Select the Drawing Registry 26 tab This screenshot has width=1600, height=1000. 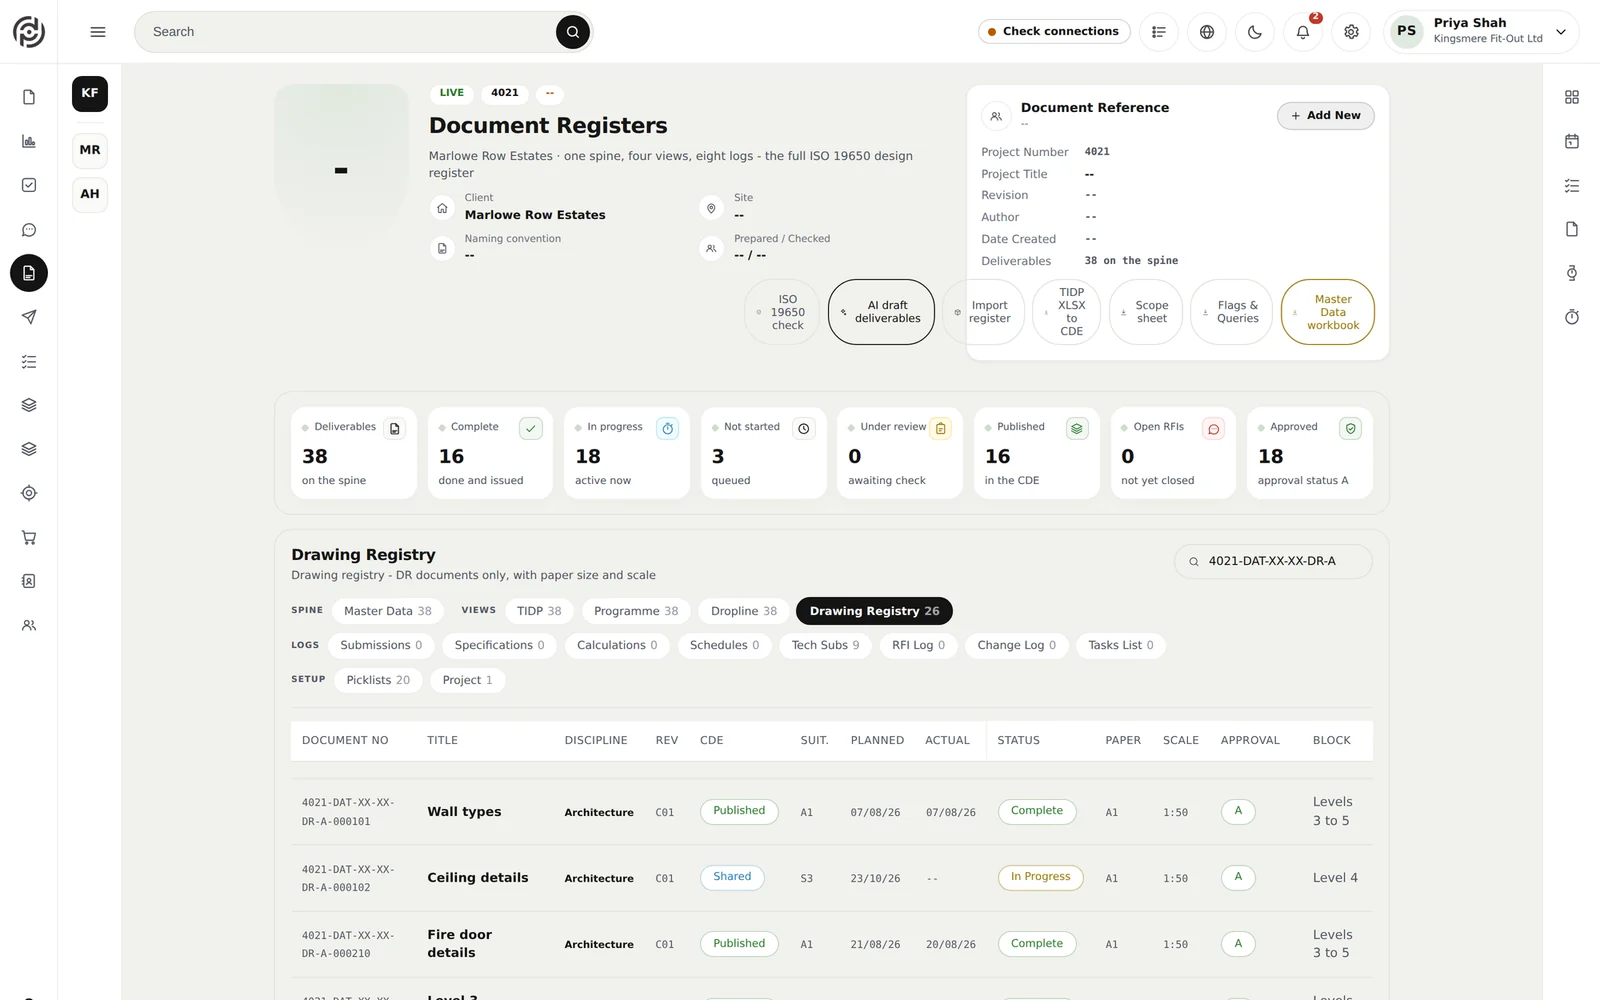point(874,611)
